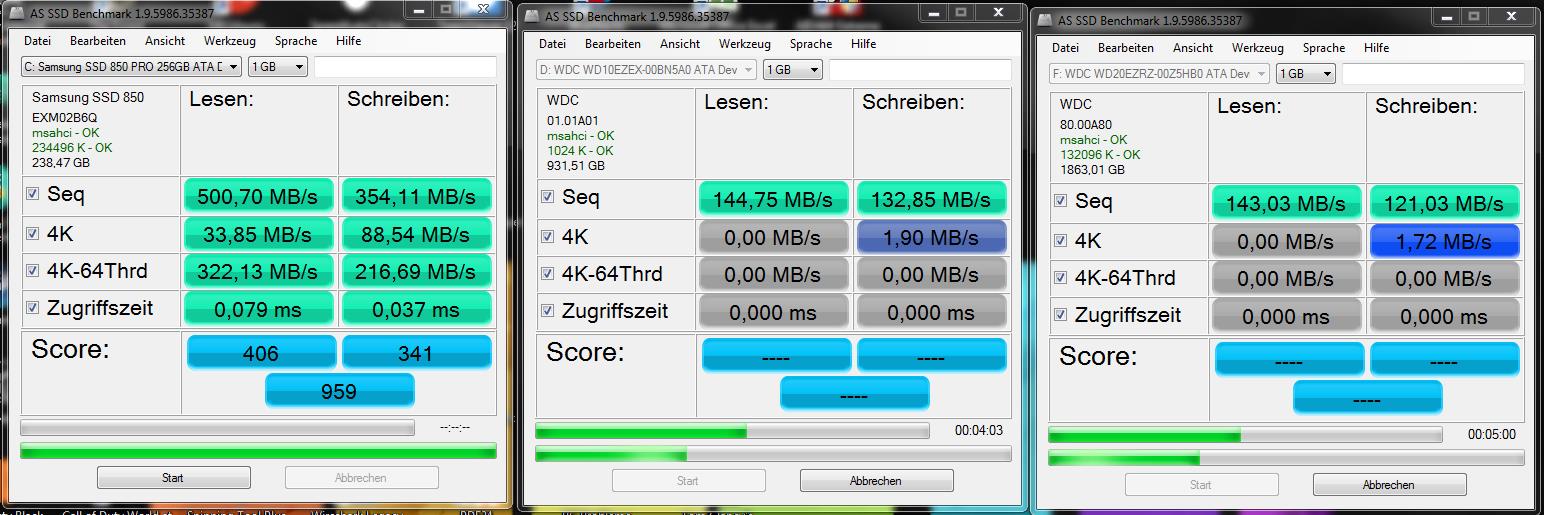This screenshot has height=515, width=1544.
Task: Disable the 4K-64Thrd test in the Samsung SSD window
Action: [32, 271]
